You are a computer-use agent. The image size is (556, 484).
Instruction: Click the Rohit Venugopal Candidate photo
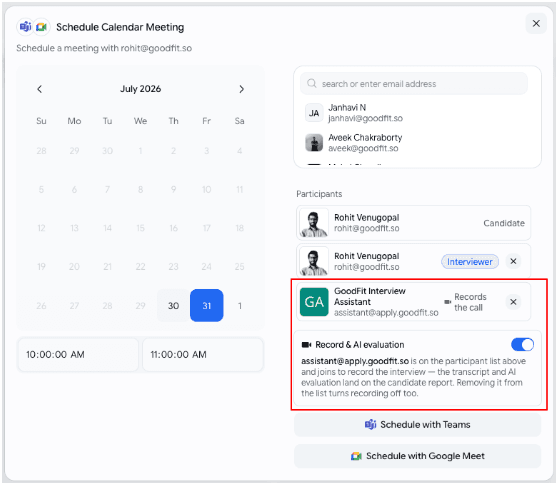314,223
